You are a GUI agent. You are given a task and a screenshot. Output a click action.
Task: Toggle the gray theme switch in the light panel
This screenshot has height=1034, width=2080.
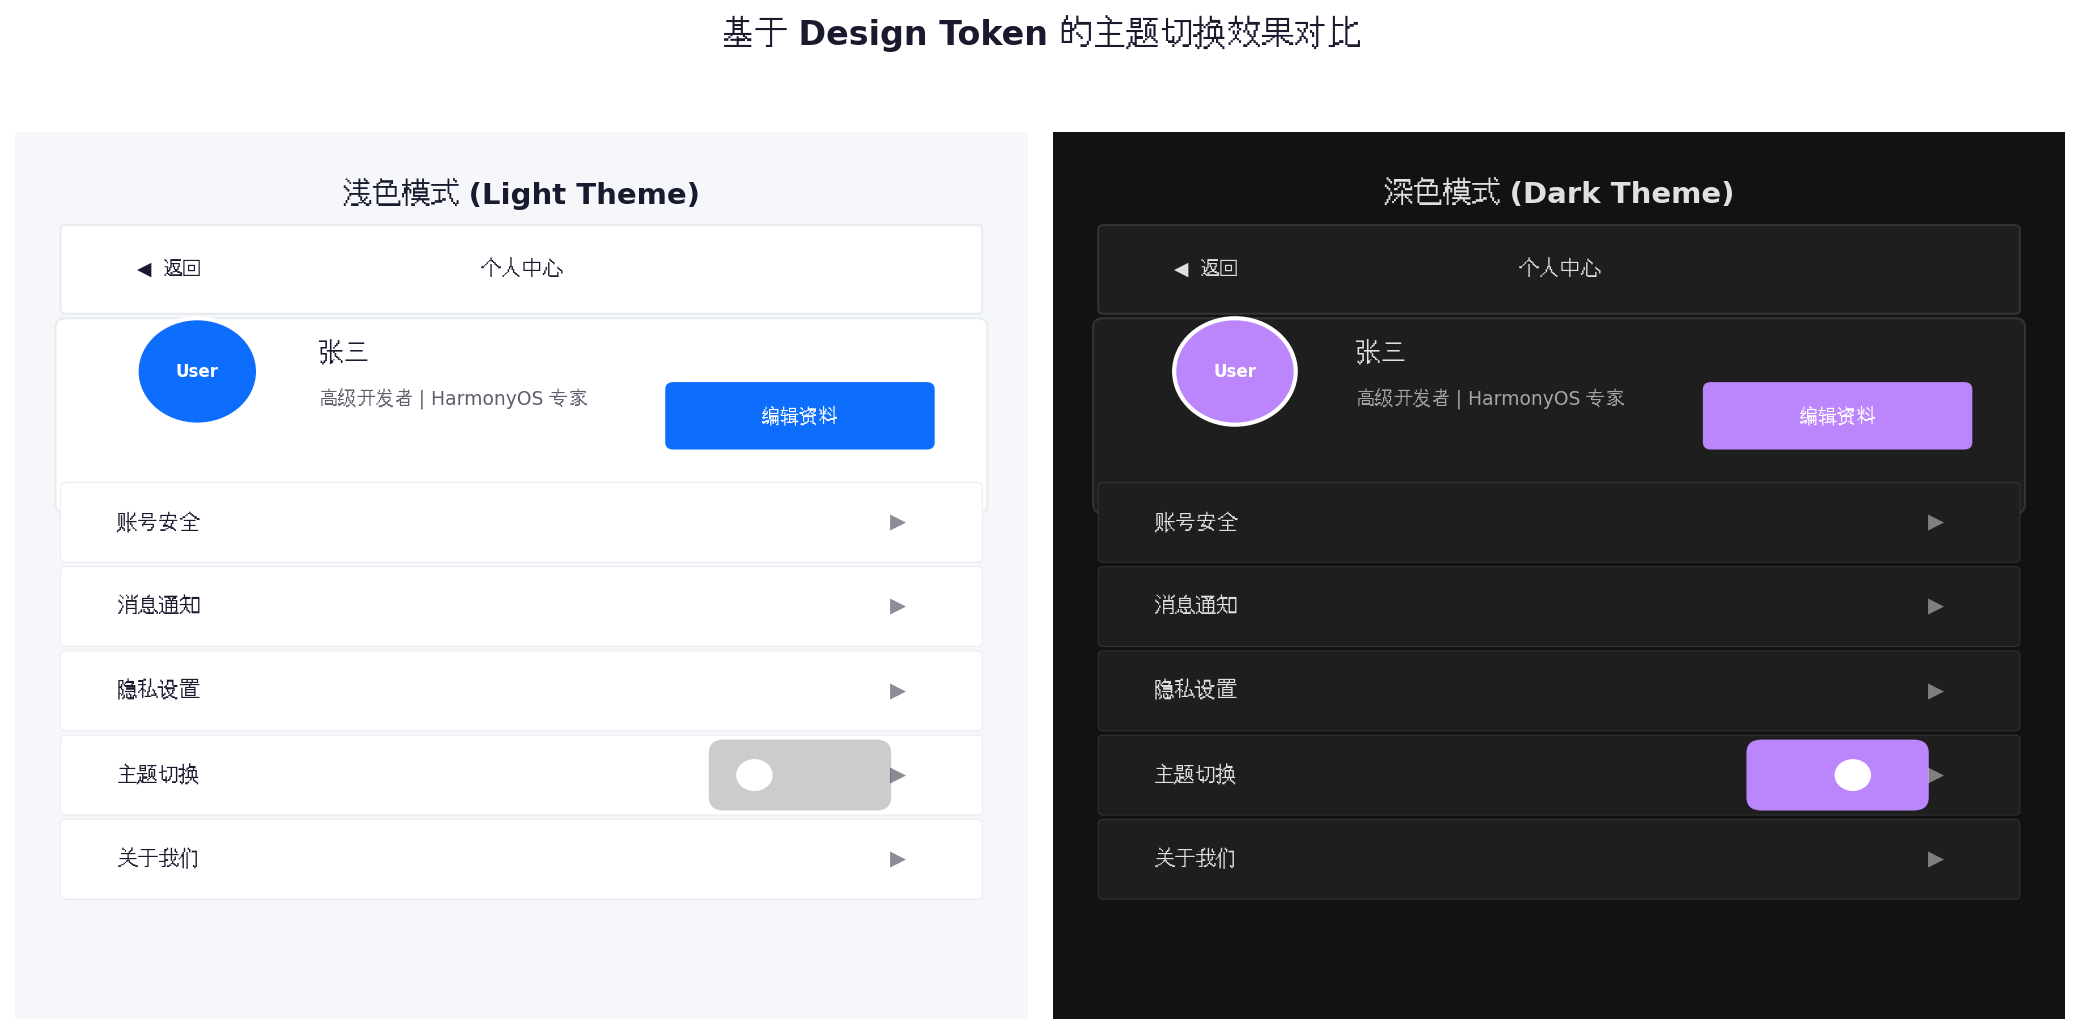[x=799, y=775]
